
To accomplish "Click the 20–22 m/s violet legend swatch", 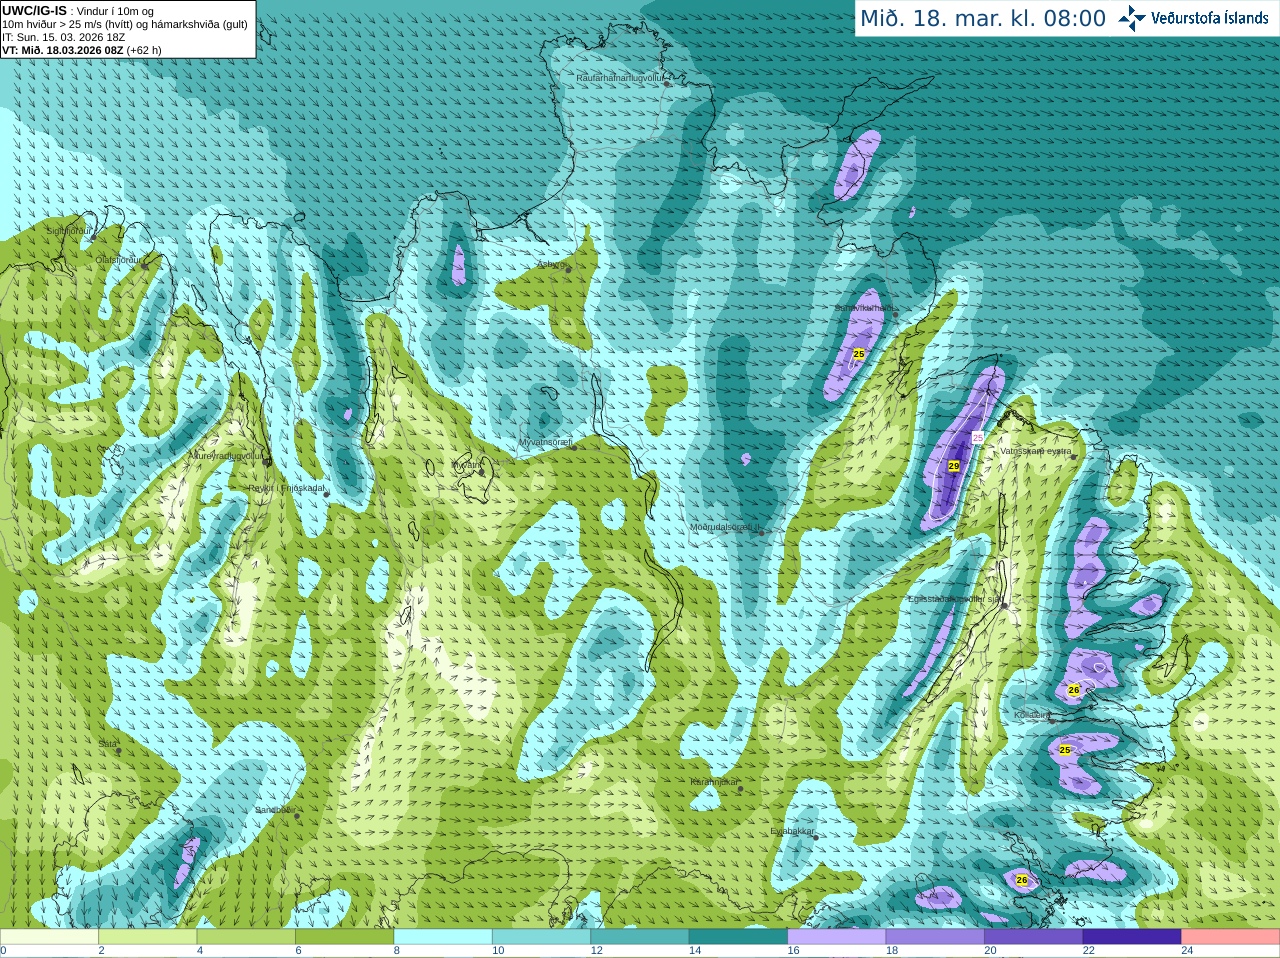I will 1034,937.
